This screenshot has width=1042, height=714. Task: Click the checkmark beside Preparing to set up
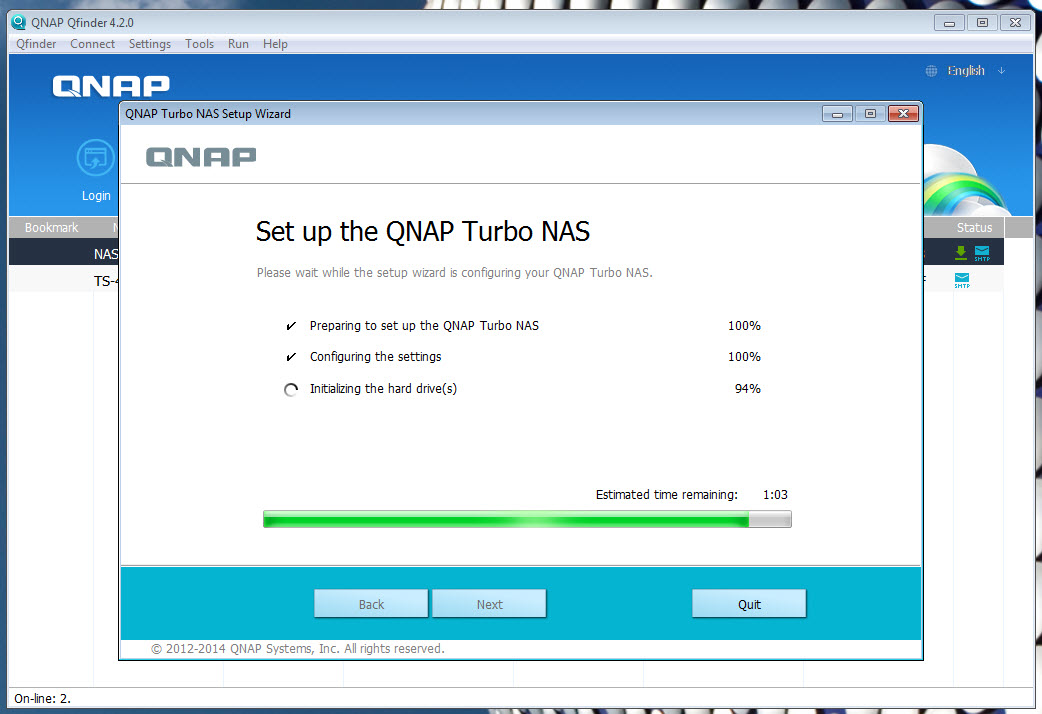291,326
